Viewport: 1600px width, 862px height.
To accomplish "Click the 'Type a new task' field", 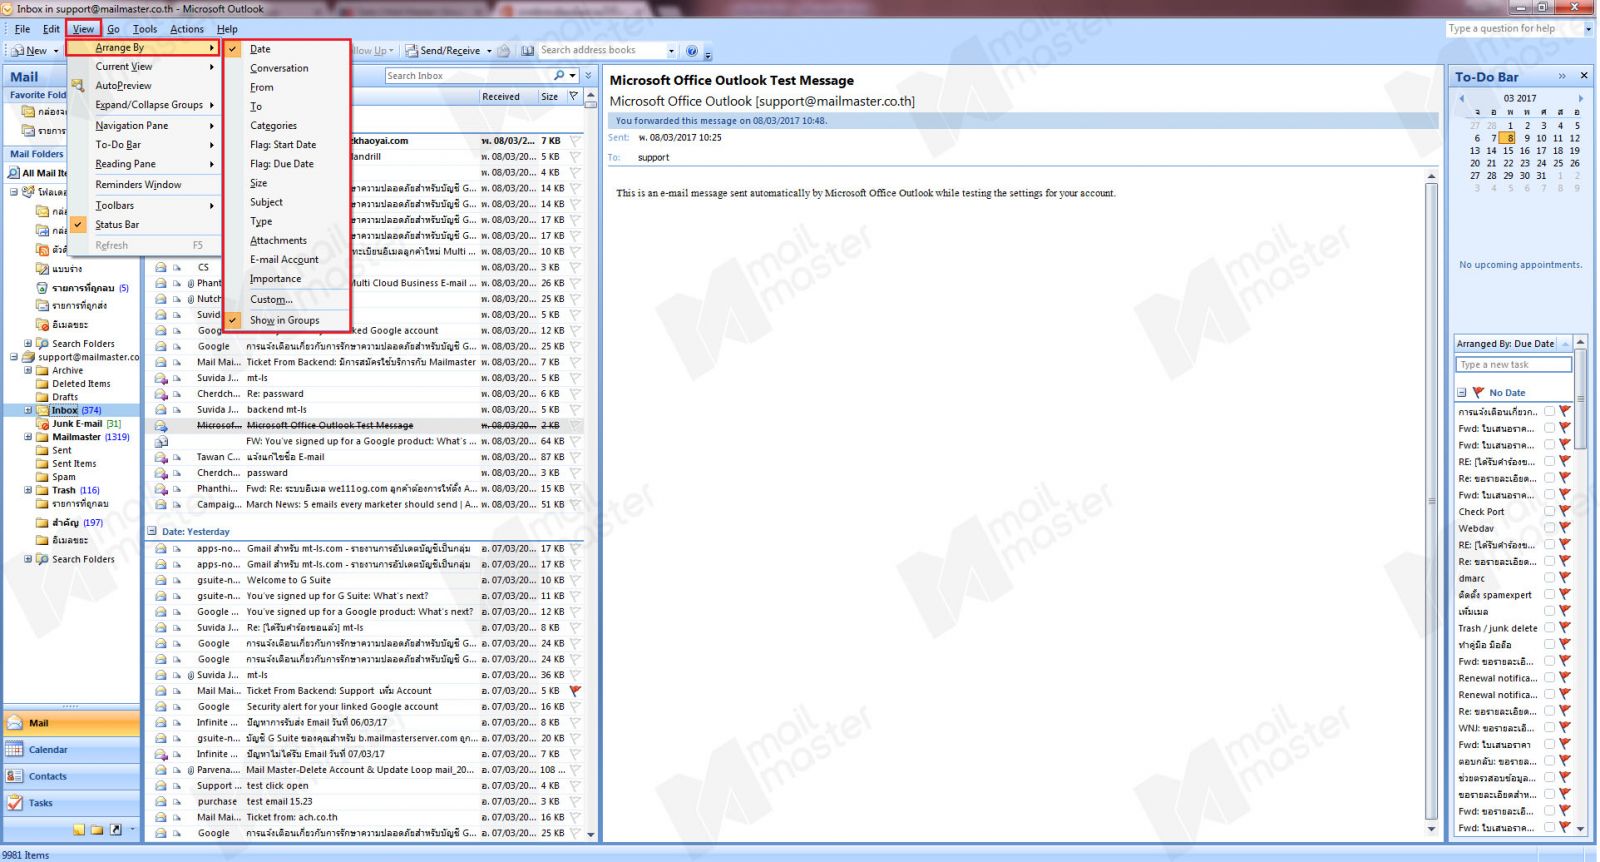I will pyautogui.click(x=1514, y=365).
